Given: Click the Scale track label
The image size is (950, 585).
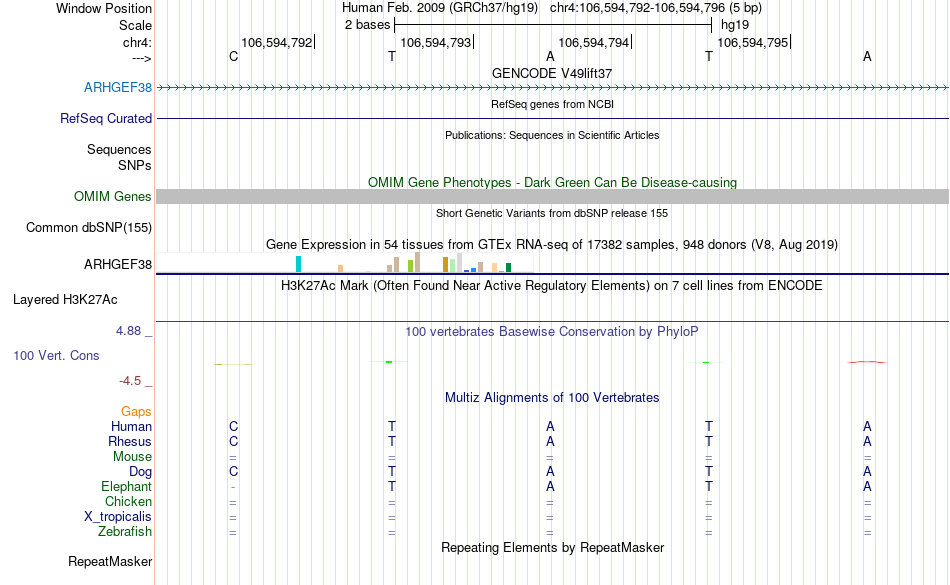Looking at the screenshot, I should pyautogui.click(x=135, y=25).
